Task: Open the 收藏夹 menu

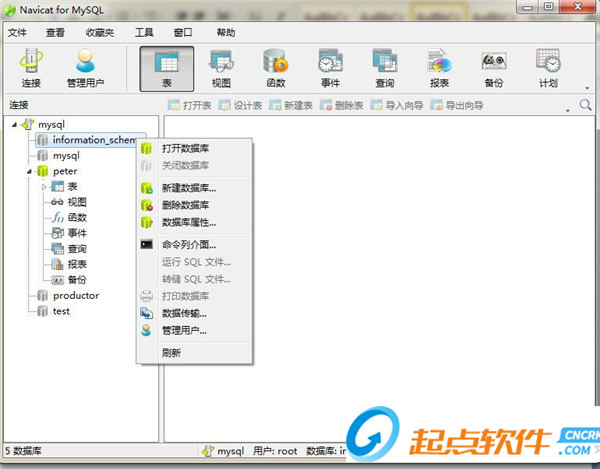Action: 100,33
